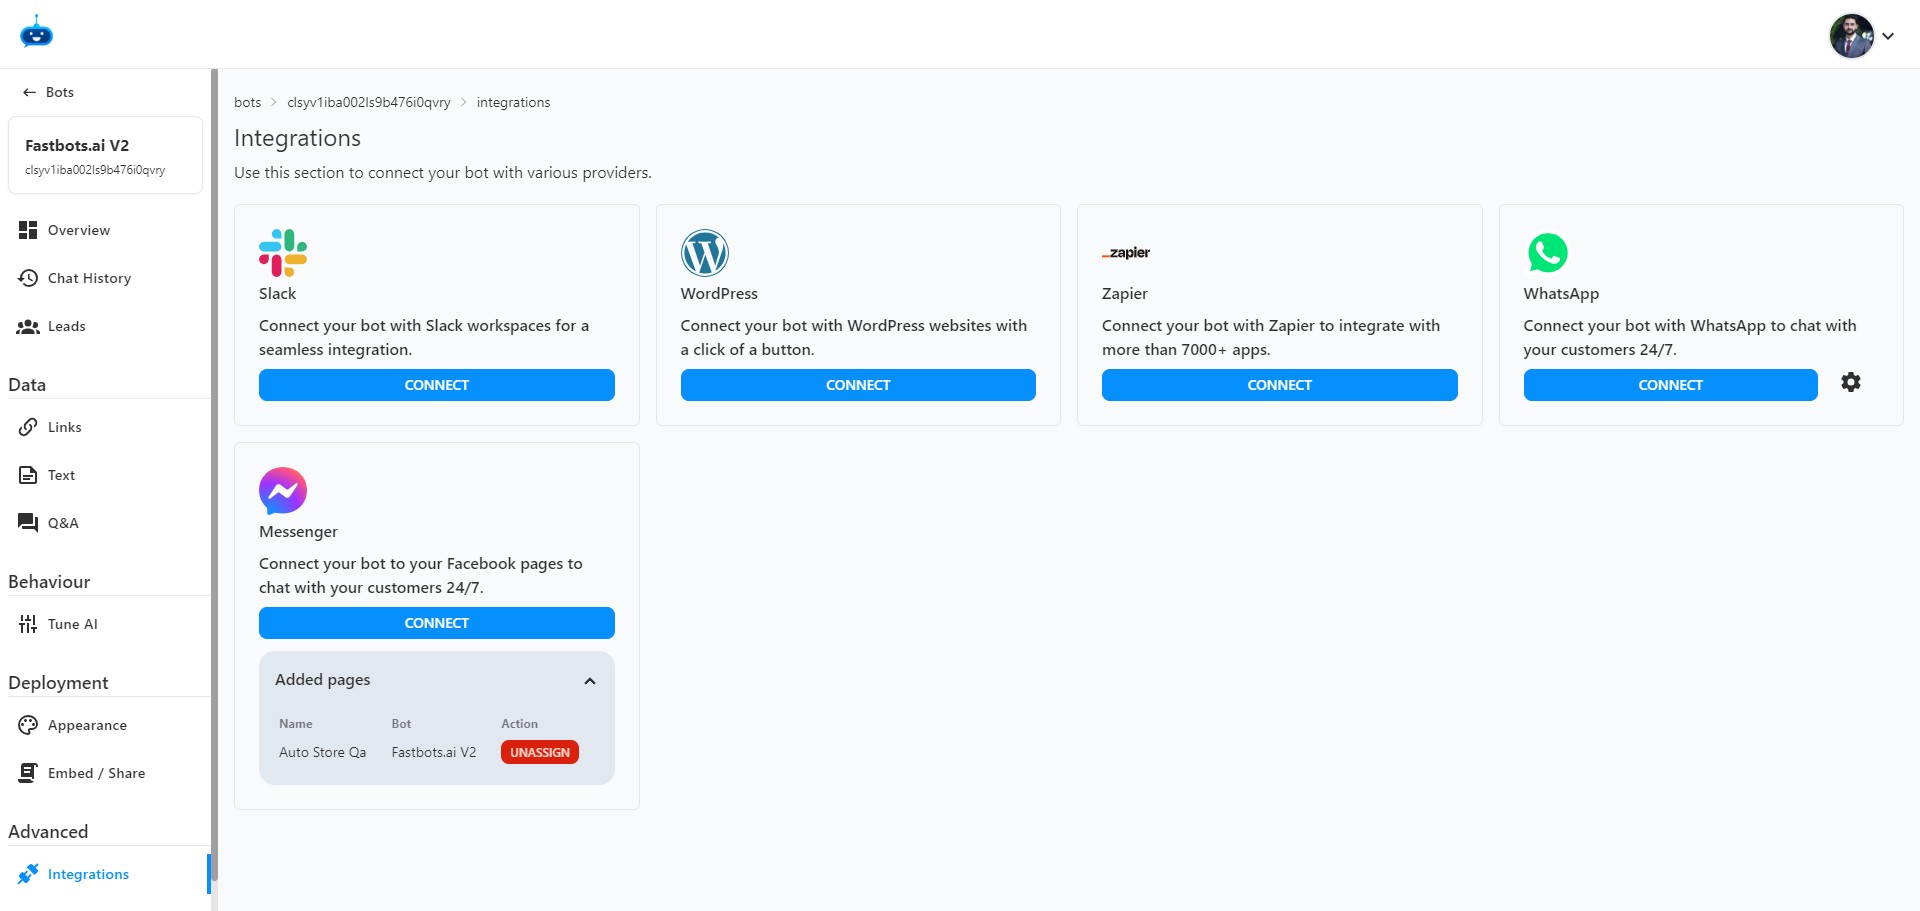Click the back arrow beside Bots
Screen dimensions: 1920x911
pyautogui.click(x=29, y=92)
